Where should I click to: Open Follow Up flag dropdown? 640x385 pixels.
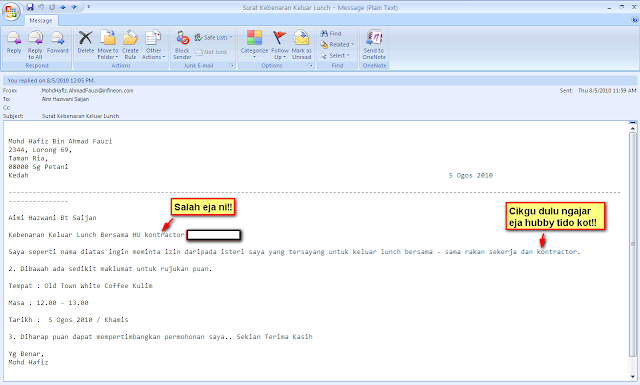coord(280,45)
